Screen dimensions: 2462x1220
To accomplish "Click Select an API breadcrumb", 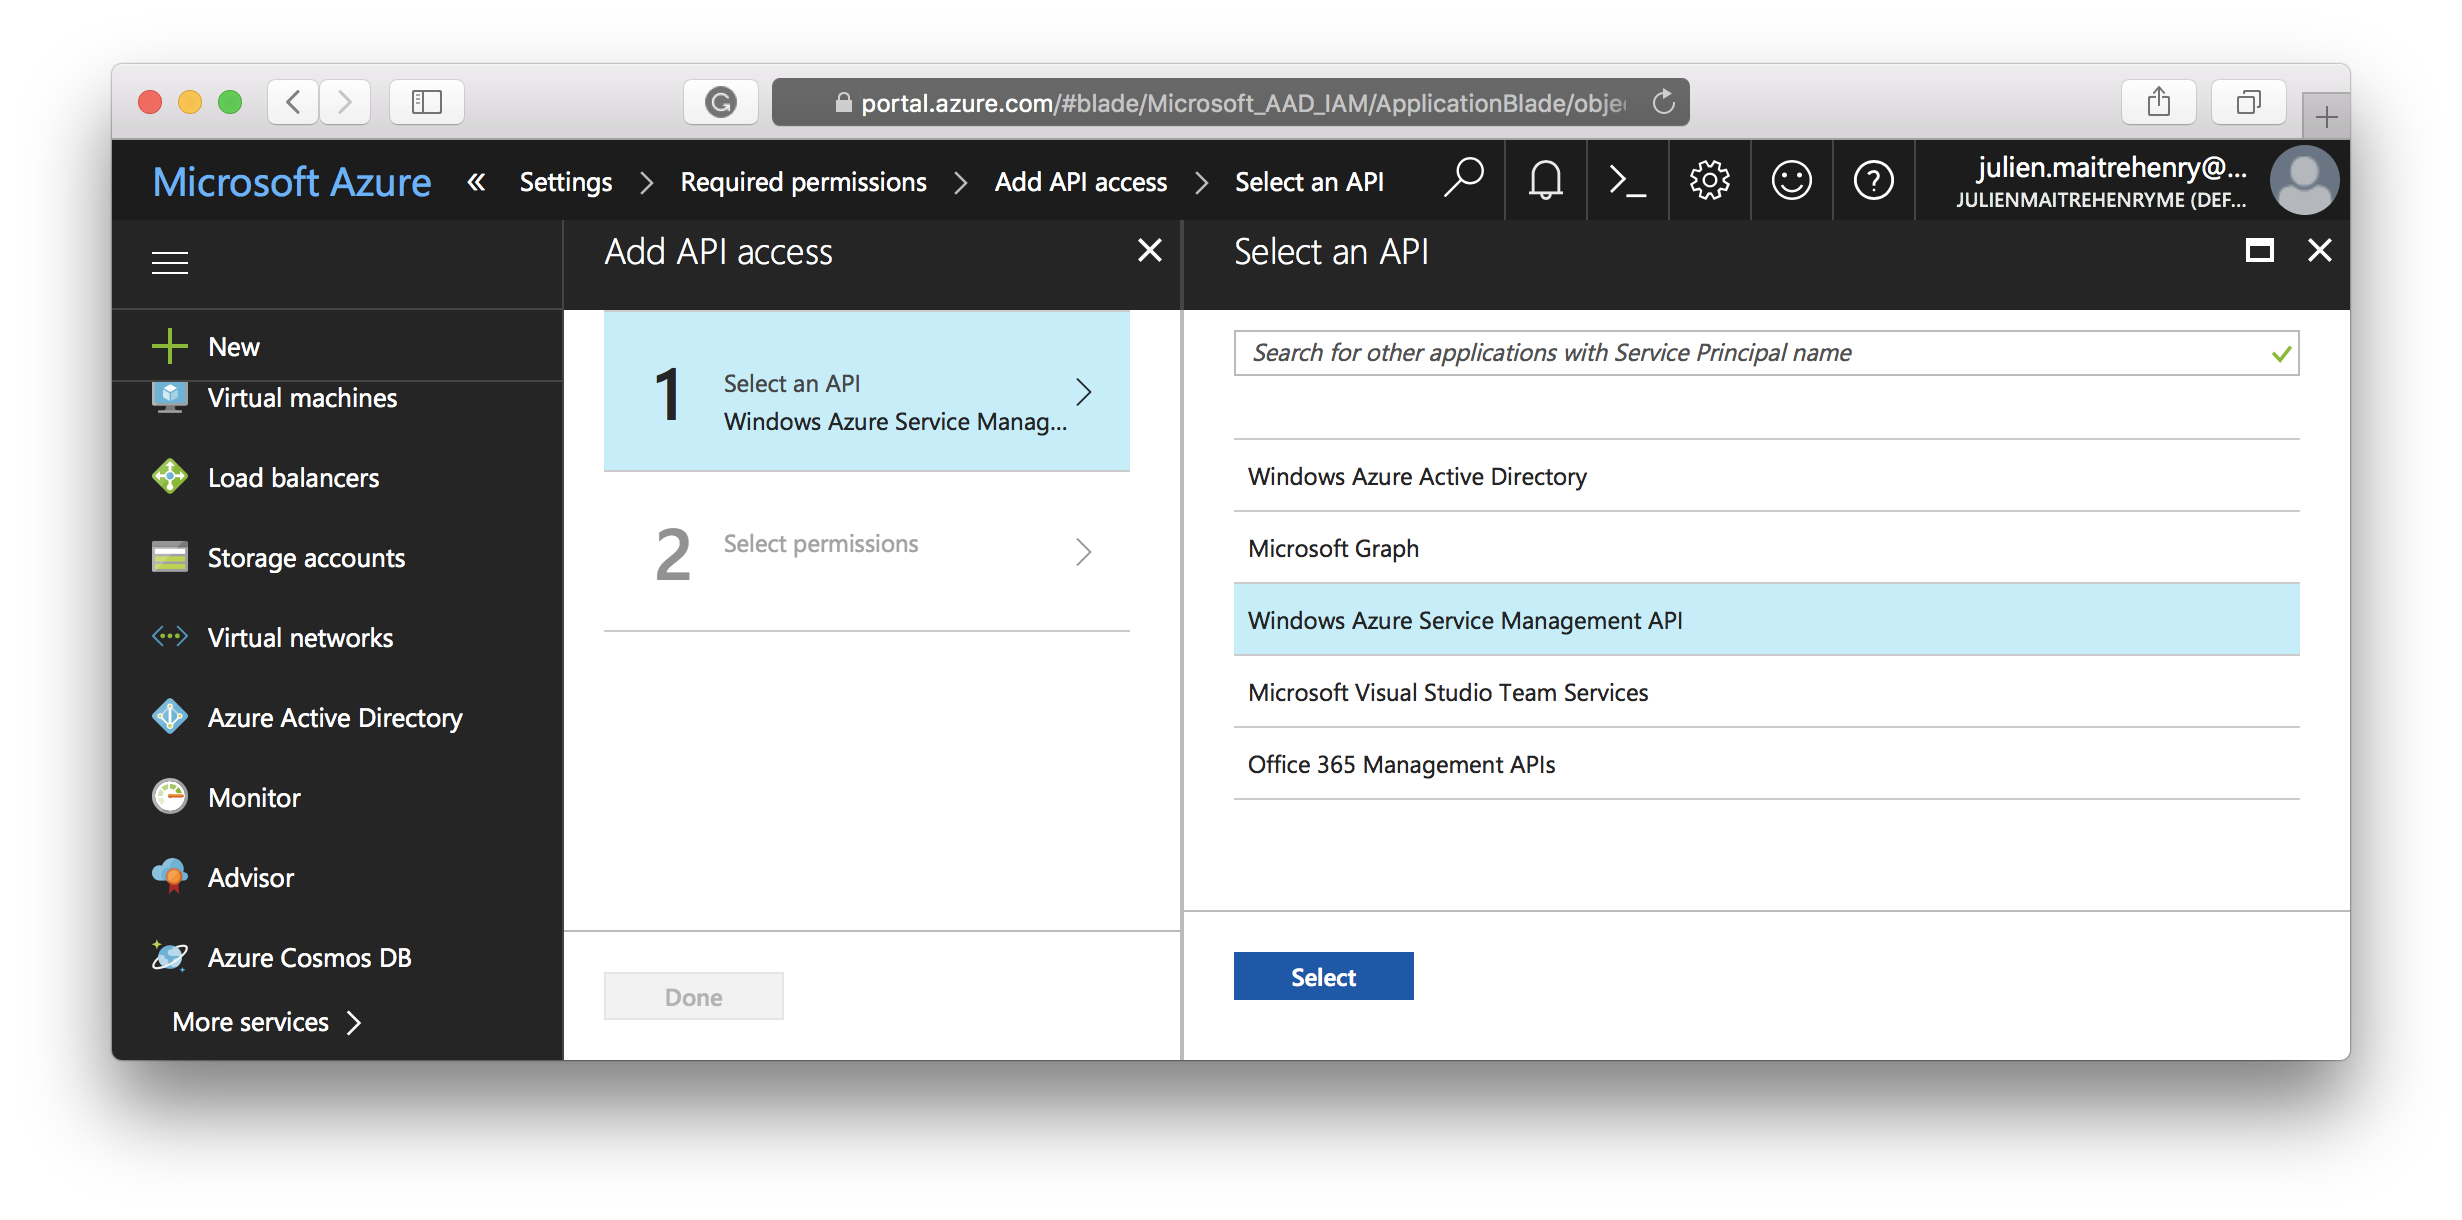I will click(x=1309, y=182).
